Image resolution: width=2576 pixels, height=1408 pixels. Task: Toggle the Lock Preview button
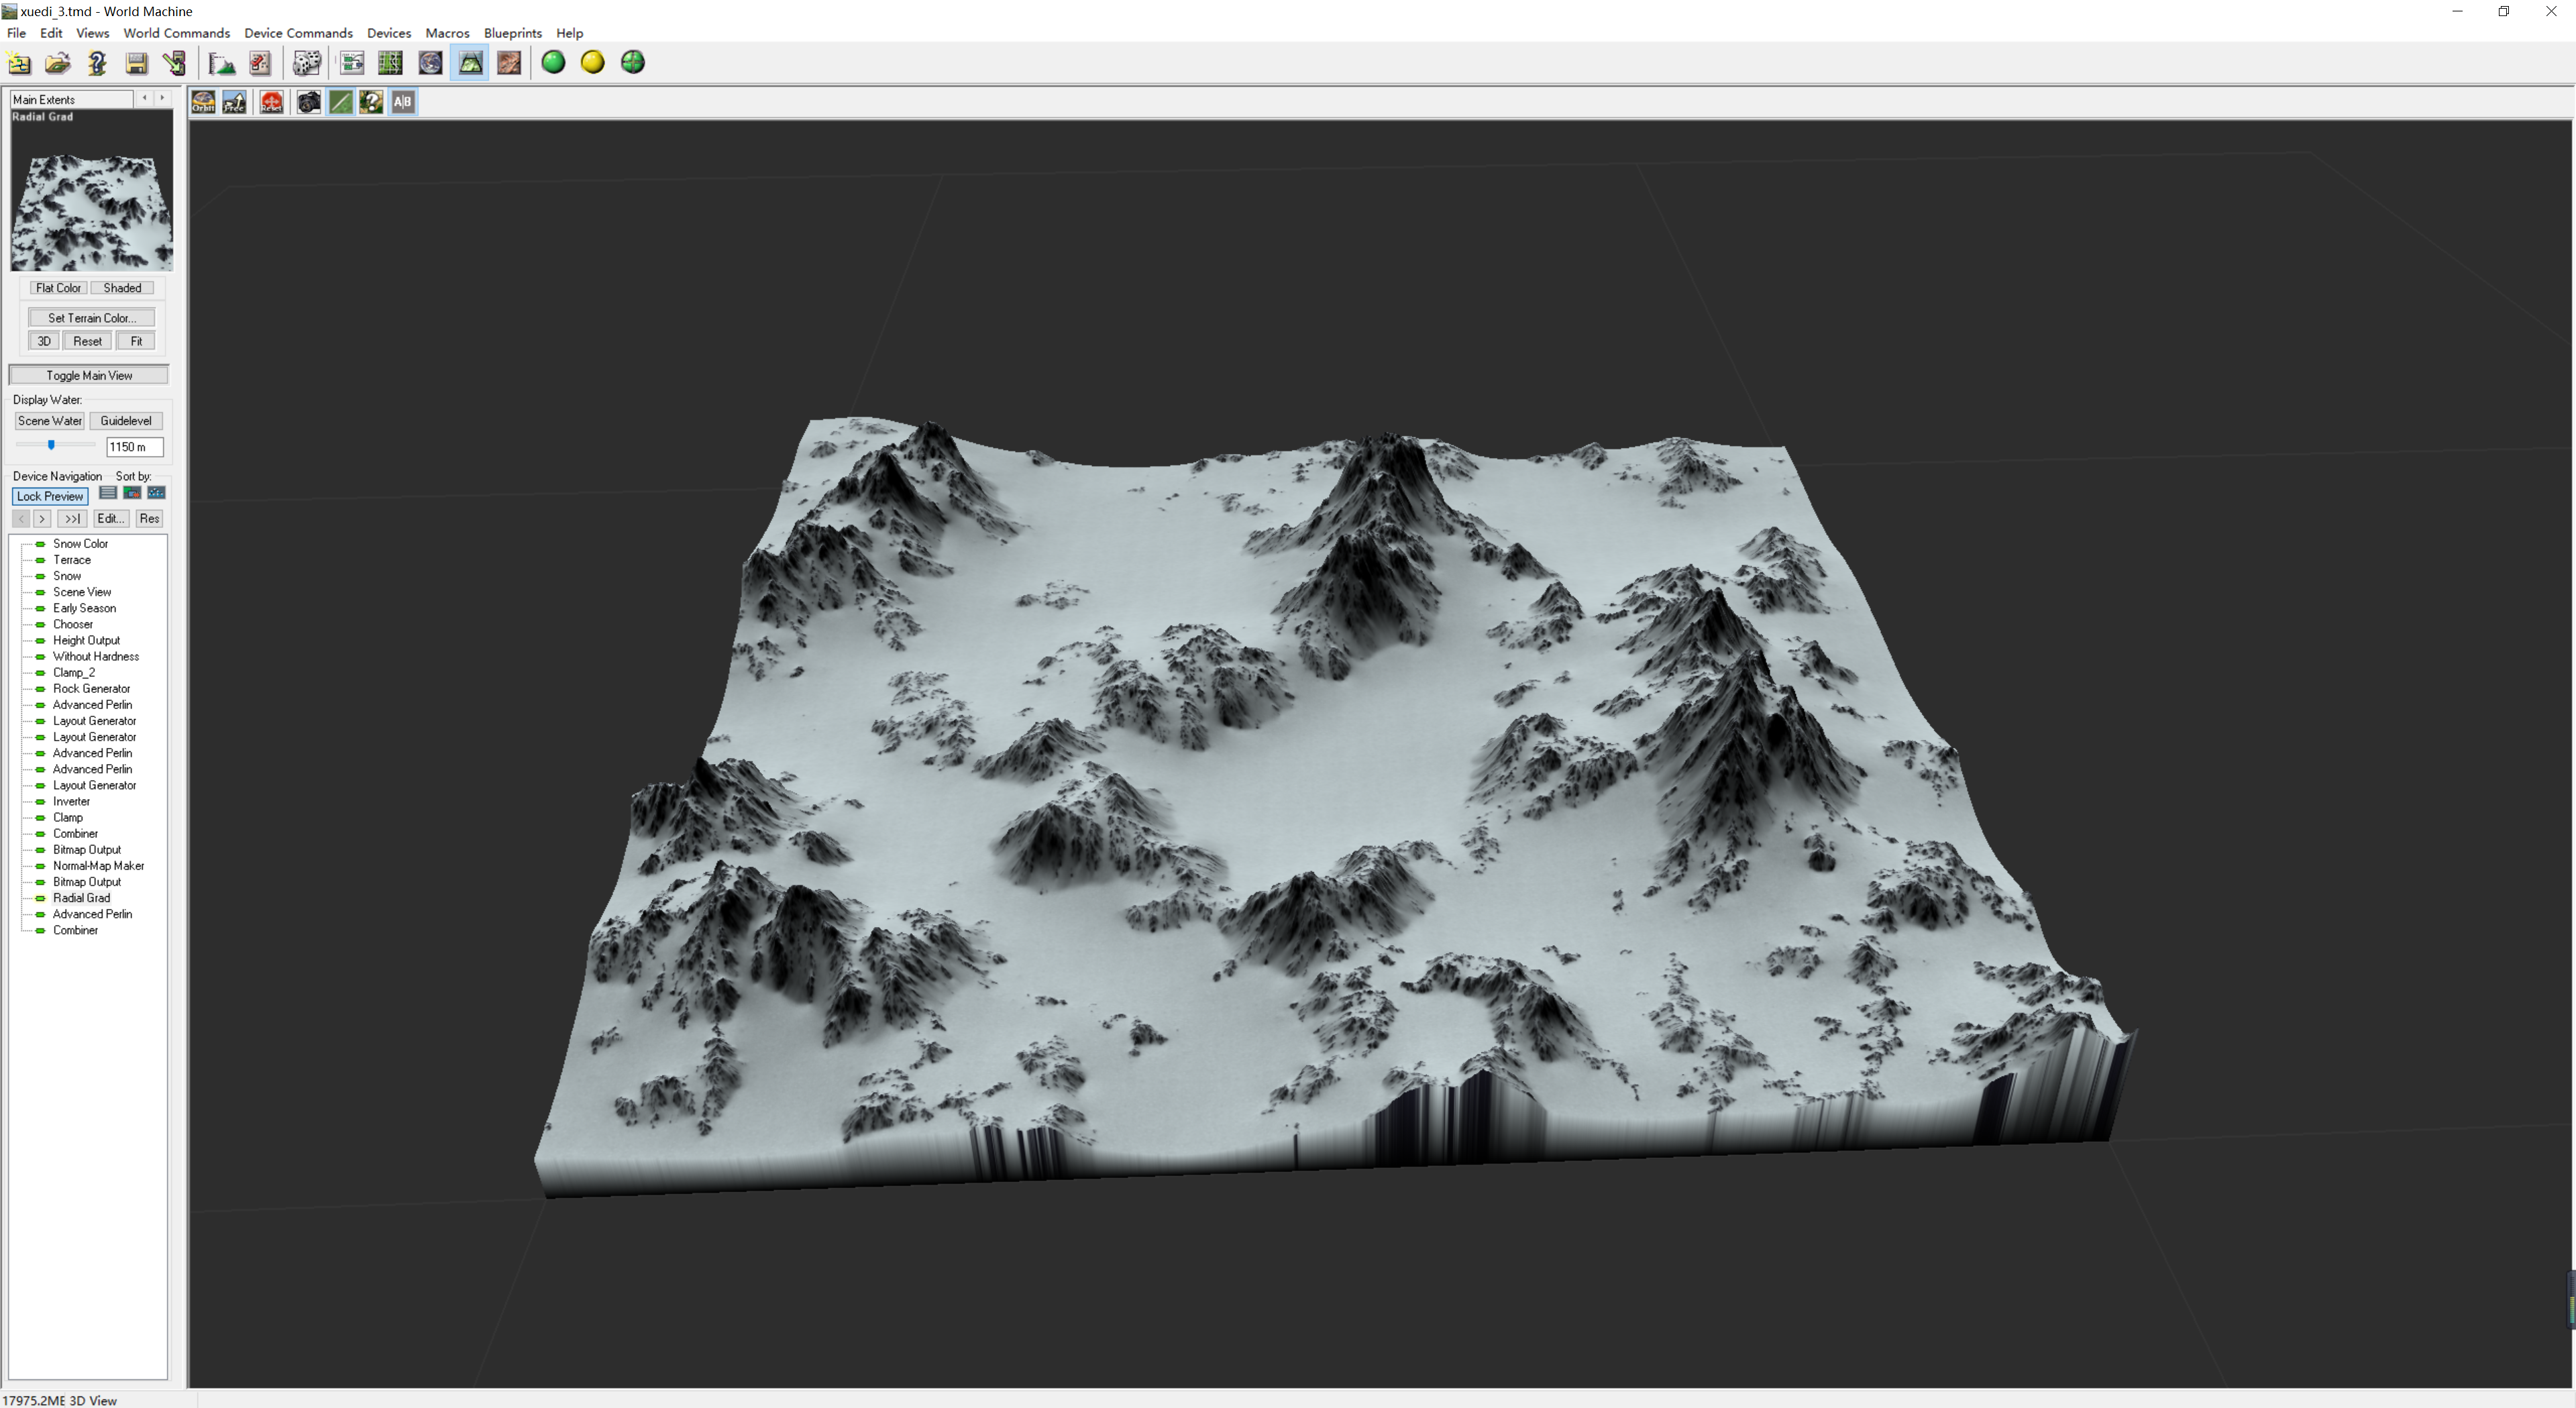pyautogui.click(x=50, y=496)
